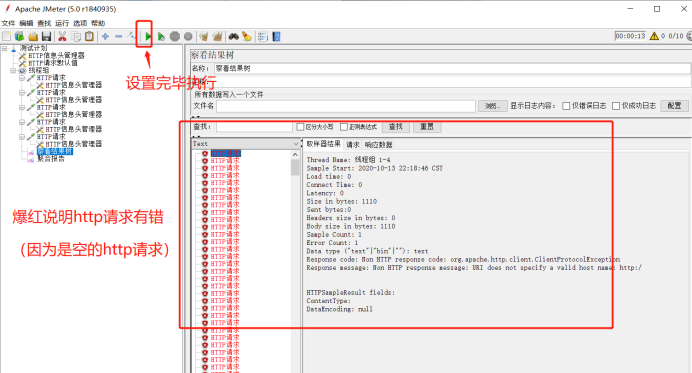This screenshot has height=373, width=692.
Task: Click the Stop test octagon icon
Action: pyautogui.click(x=175, y=36)
